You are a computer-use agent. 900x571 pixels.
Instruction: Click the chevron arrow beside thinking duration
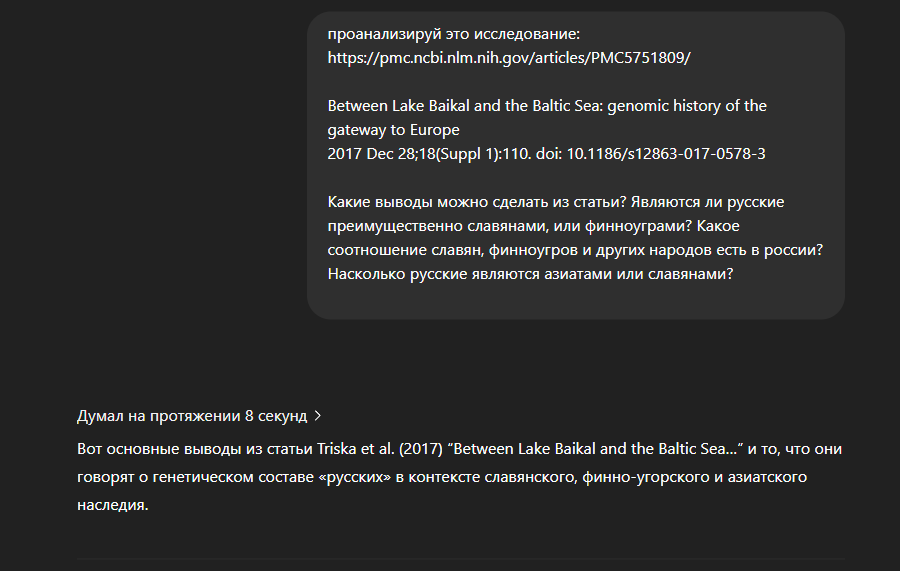(x=318, y=415)
